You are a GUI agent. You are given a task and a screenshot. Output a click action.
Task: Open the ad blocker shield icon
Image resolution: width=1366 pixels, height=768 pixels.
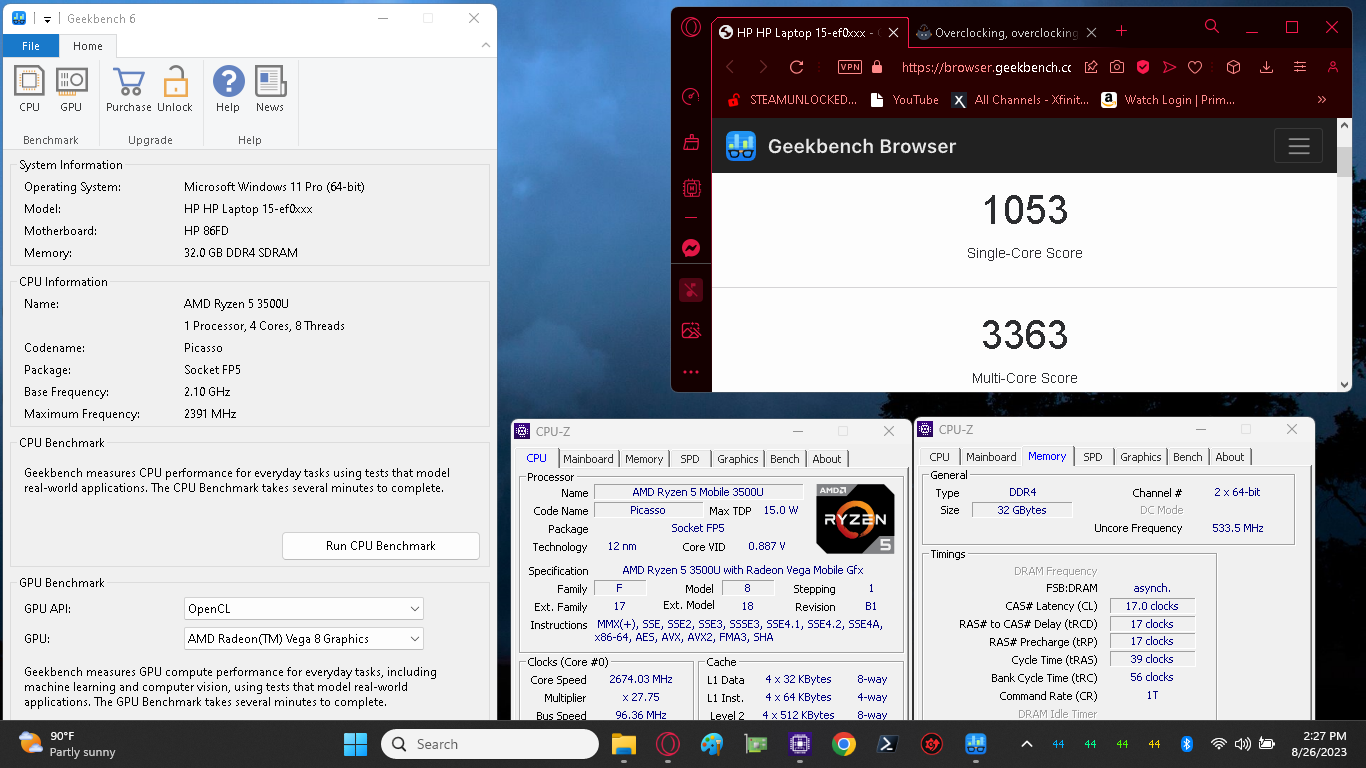pos(1142,67)
